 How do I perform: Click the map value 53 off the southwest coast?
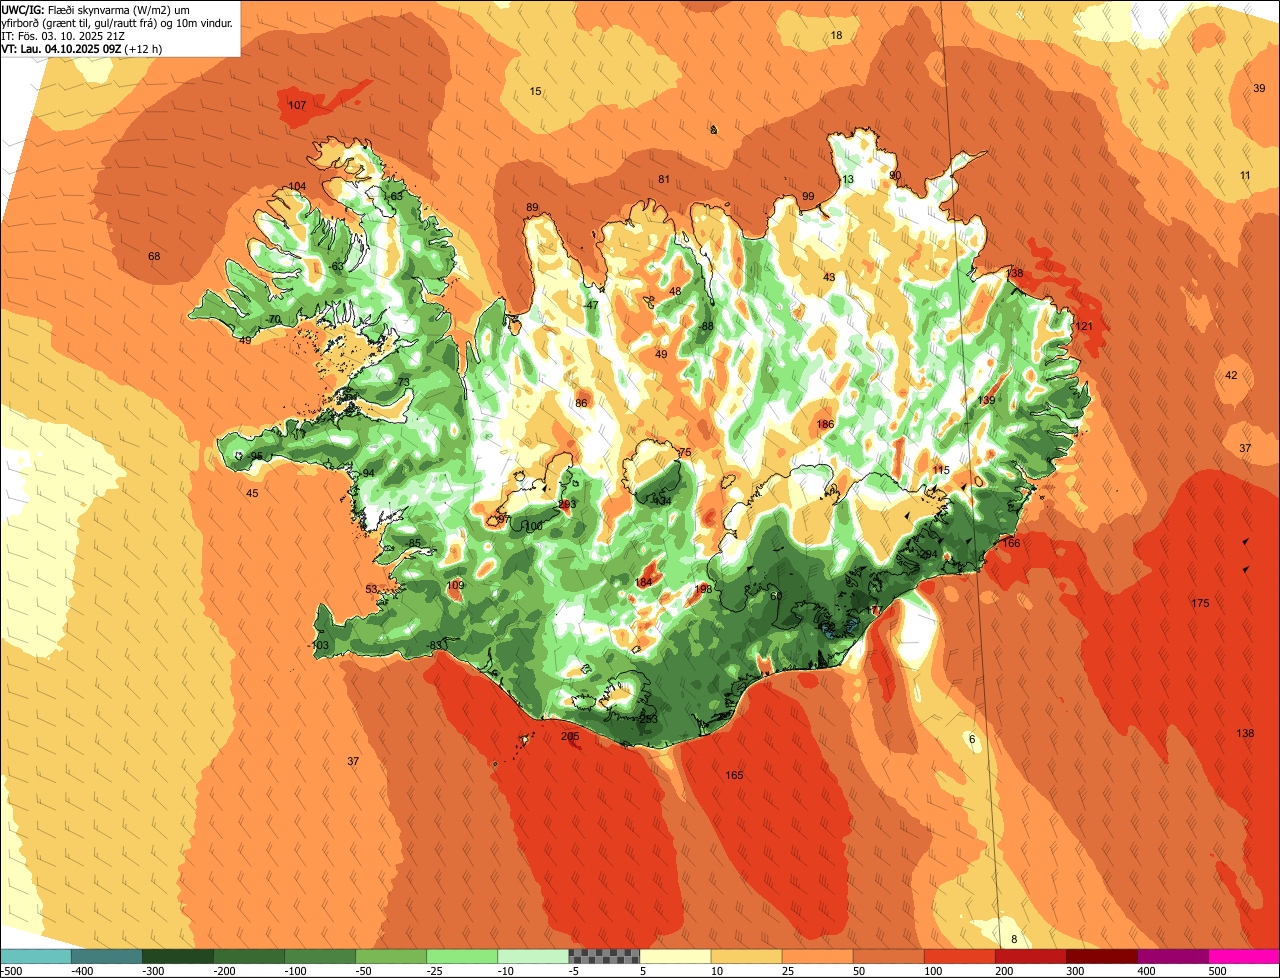(x=371, y=589)
